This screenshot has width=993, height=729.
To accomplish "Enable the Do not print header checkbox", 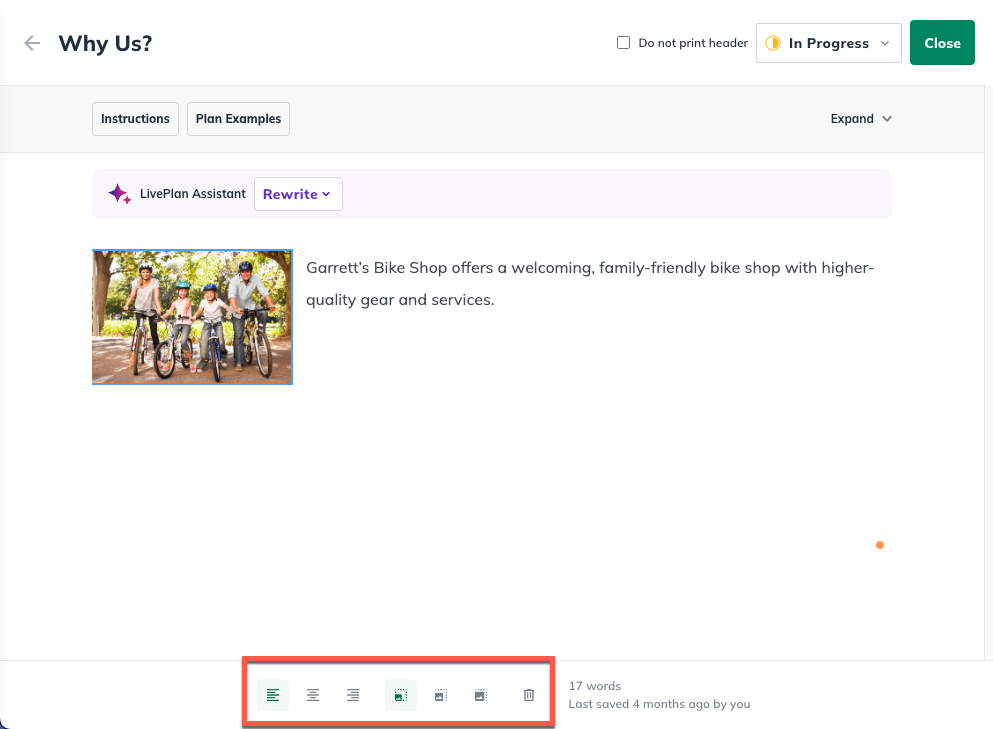I will (x=623, y=42).
